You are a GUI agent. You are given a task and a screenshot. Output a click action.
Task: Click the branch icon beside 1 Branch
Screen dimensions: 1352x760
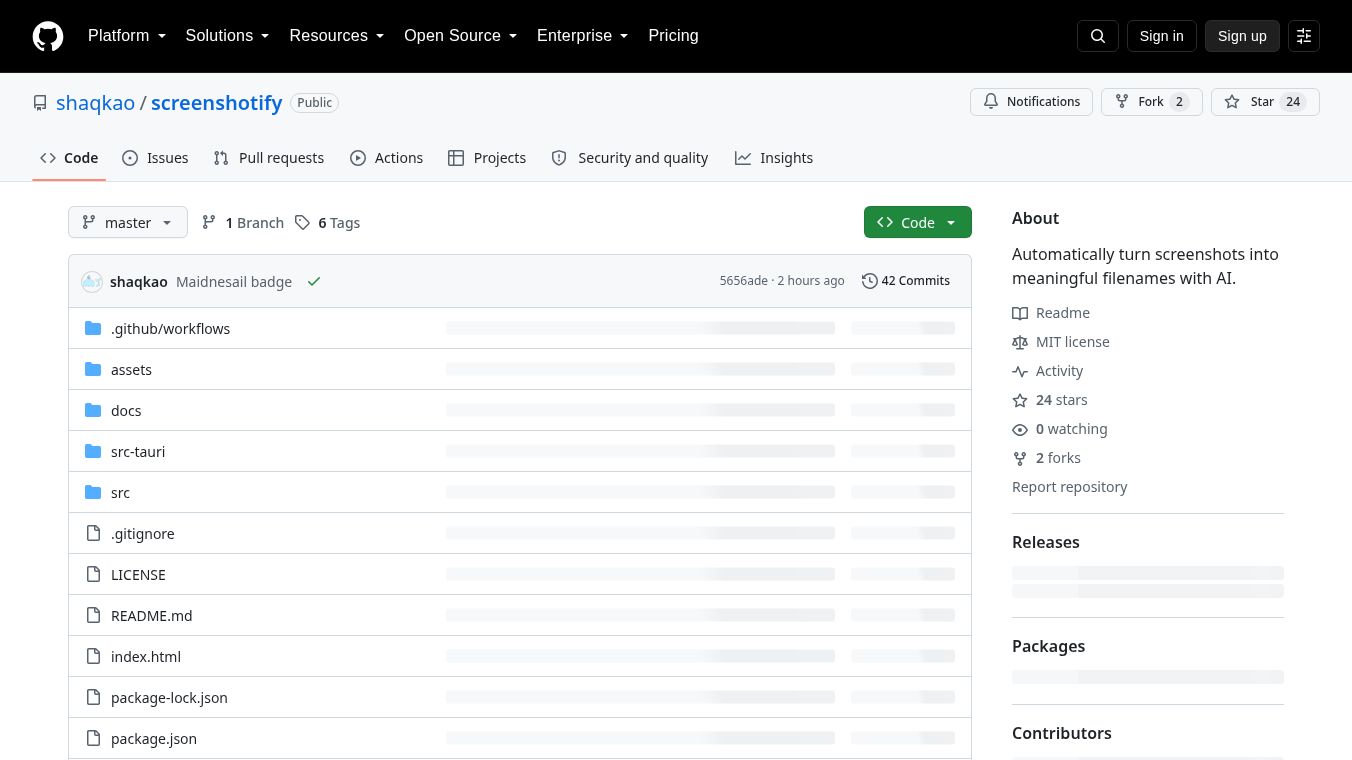coord(209,222)
